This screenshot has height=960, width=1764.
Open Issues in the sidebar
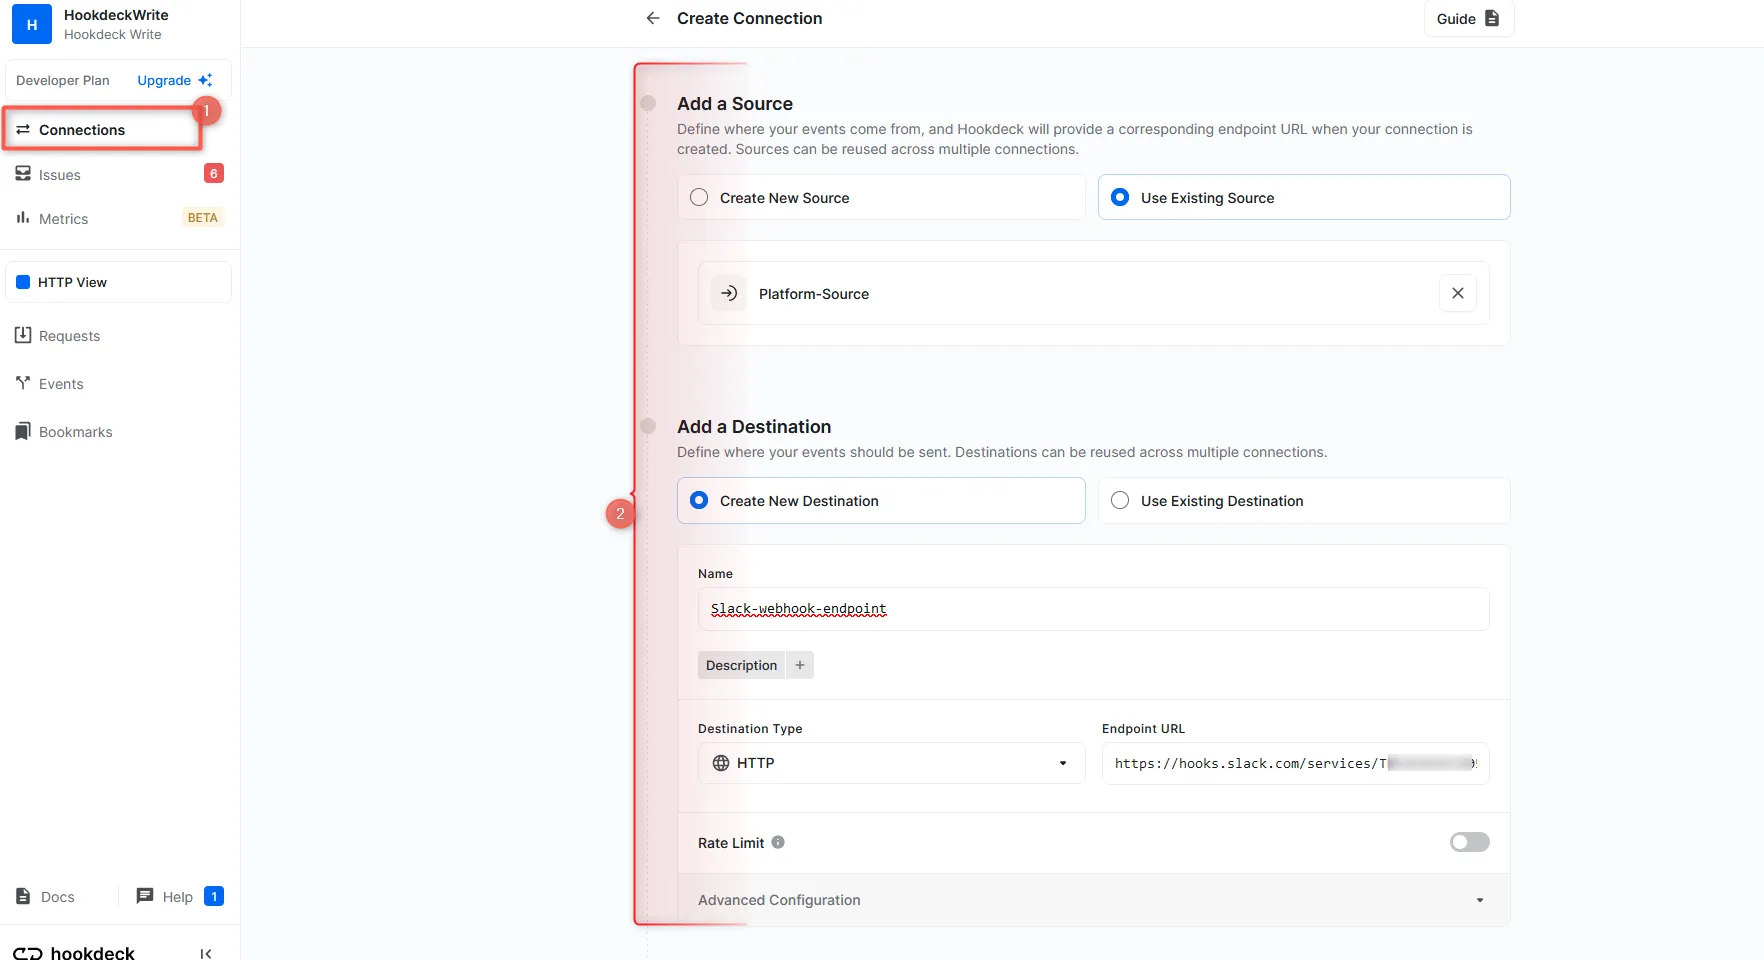(60, 175)
